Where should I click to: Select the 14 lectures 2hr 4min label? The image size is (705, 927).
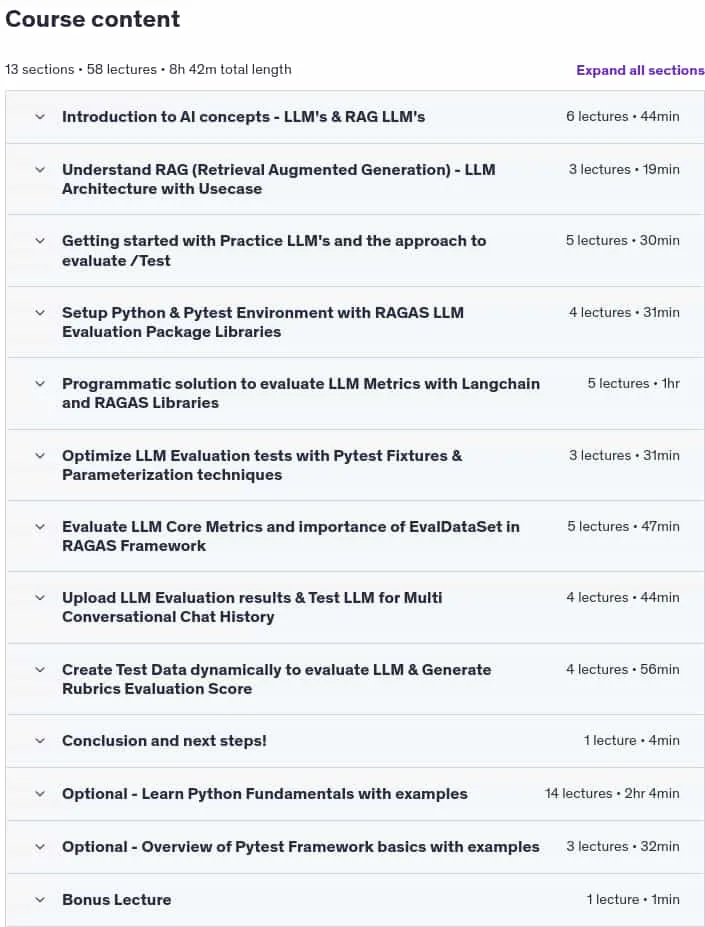(x=612, y=793)
